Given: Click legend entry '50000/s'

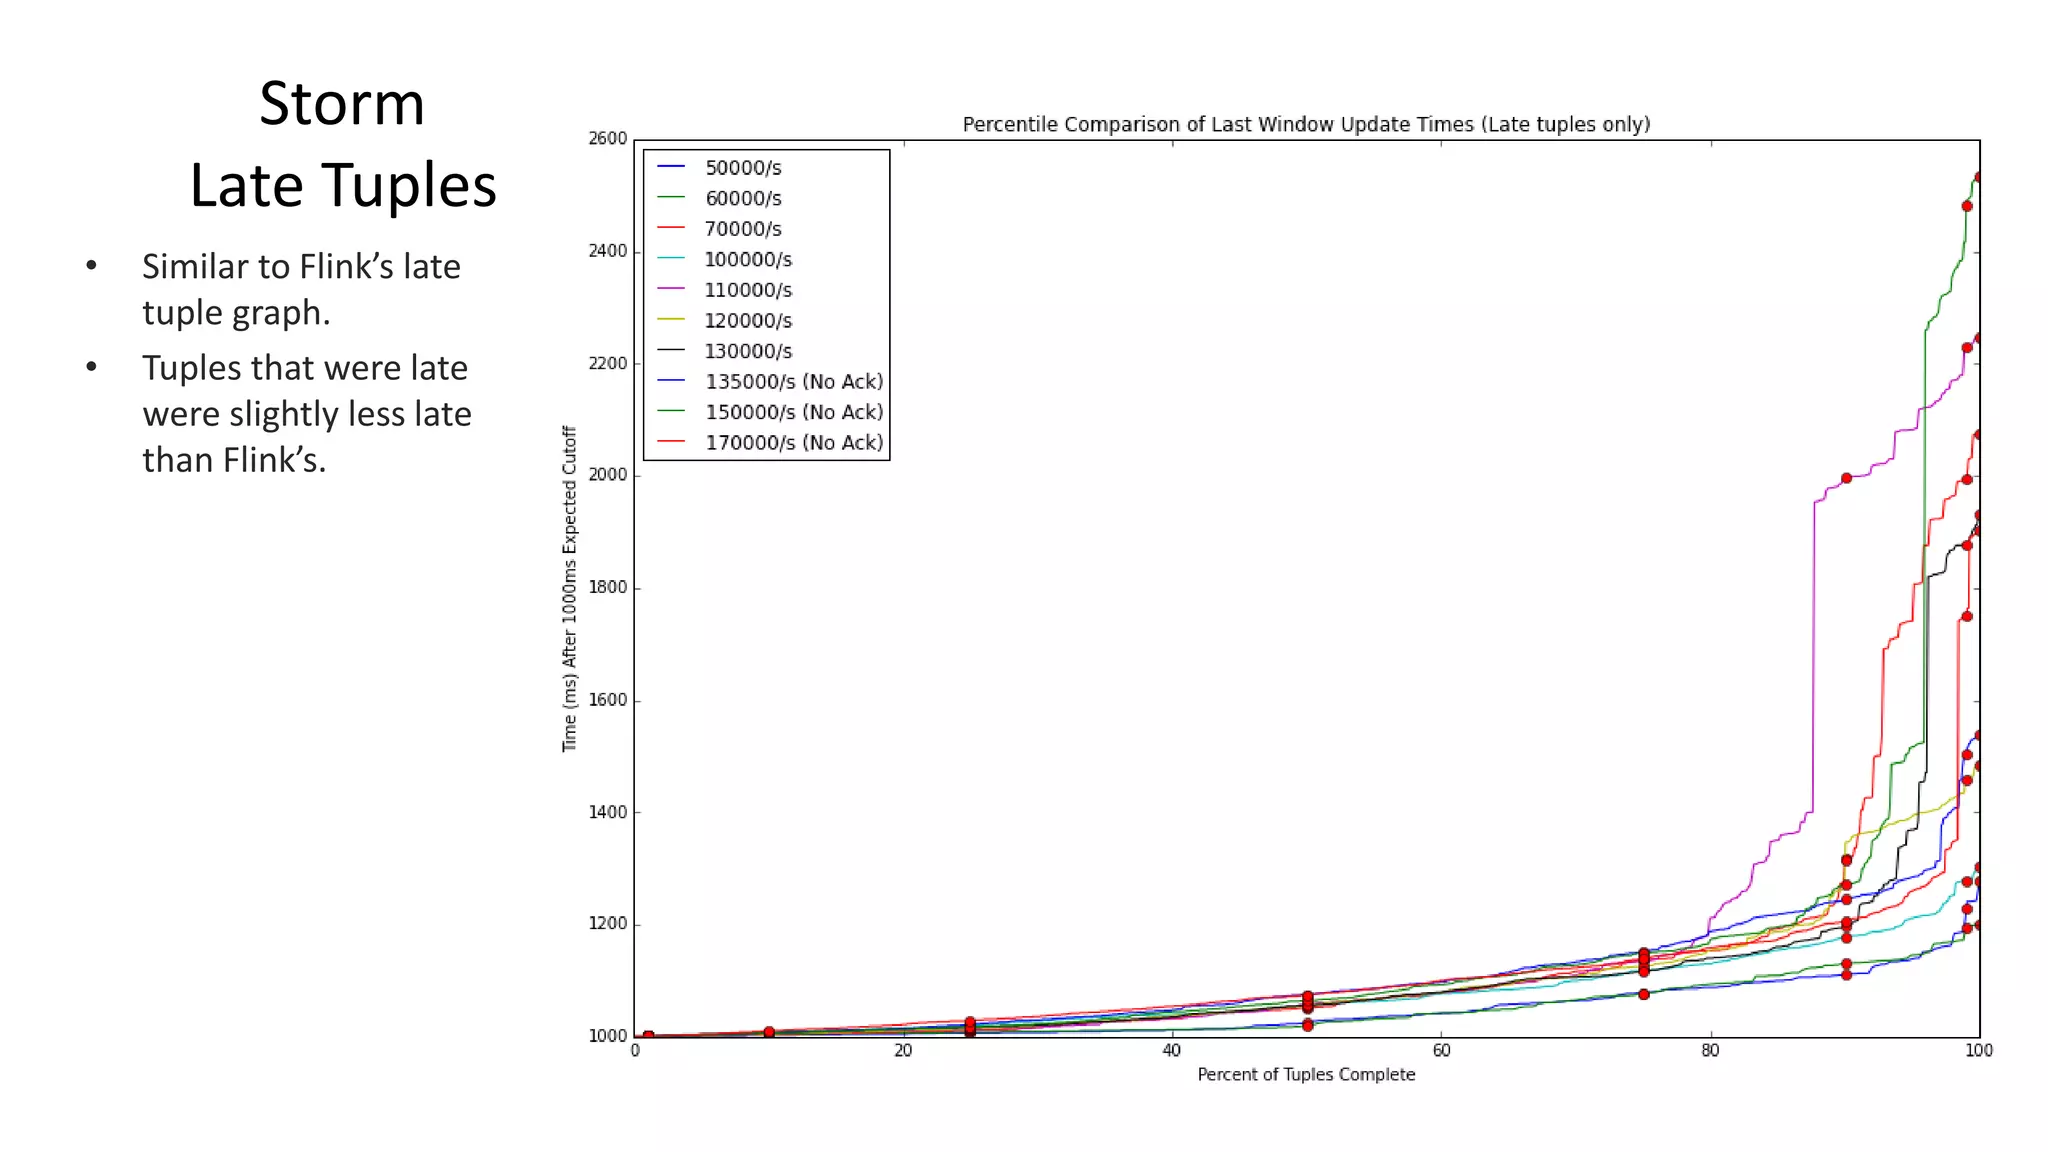Looking at the screenshot, I should point(743,168).
